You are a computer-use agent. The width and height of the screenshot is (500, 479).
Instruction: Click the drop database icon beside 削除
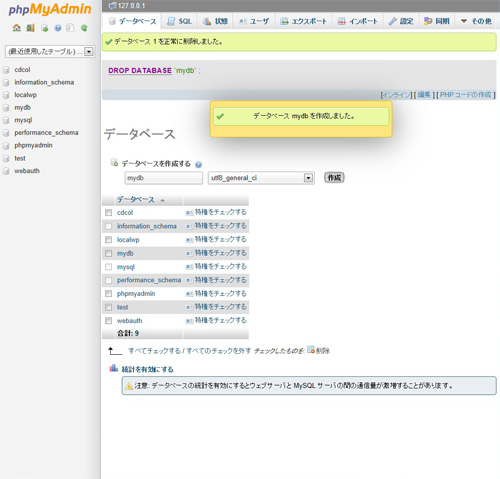click(x=311, y=349)
